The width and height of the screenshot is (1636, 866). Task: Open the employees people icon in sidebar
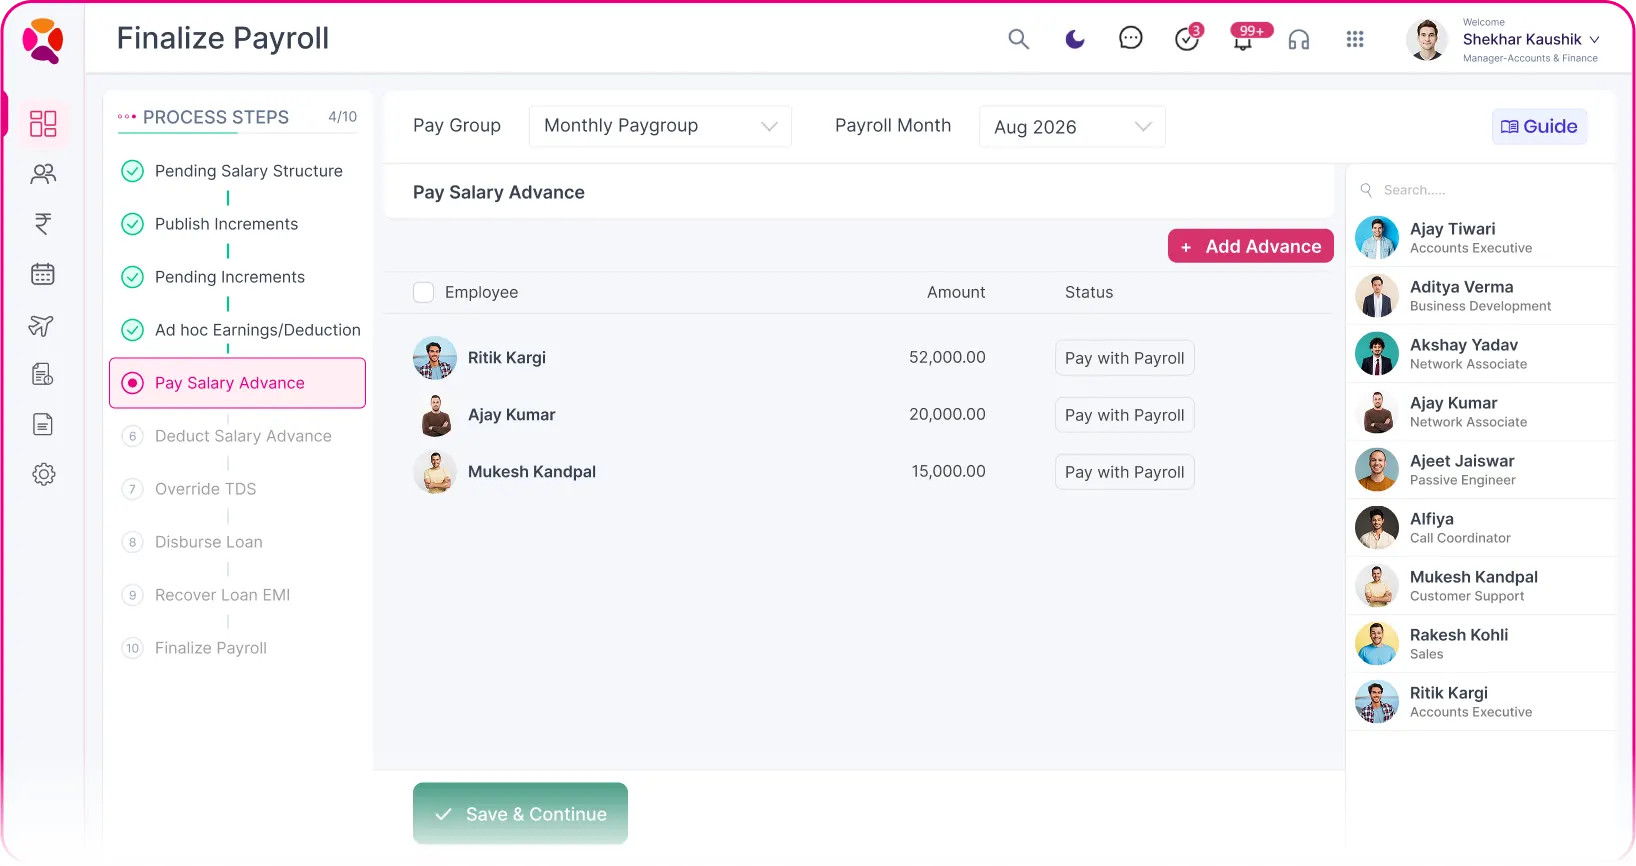(x=43, y=174)
